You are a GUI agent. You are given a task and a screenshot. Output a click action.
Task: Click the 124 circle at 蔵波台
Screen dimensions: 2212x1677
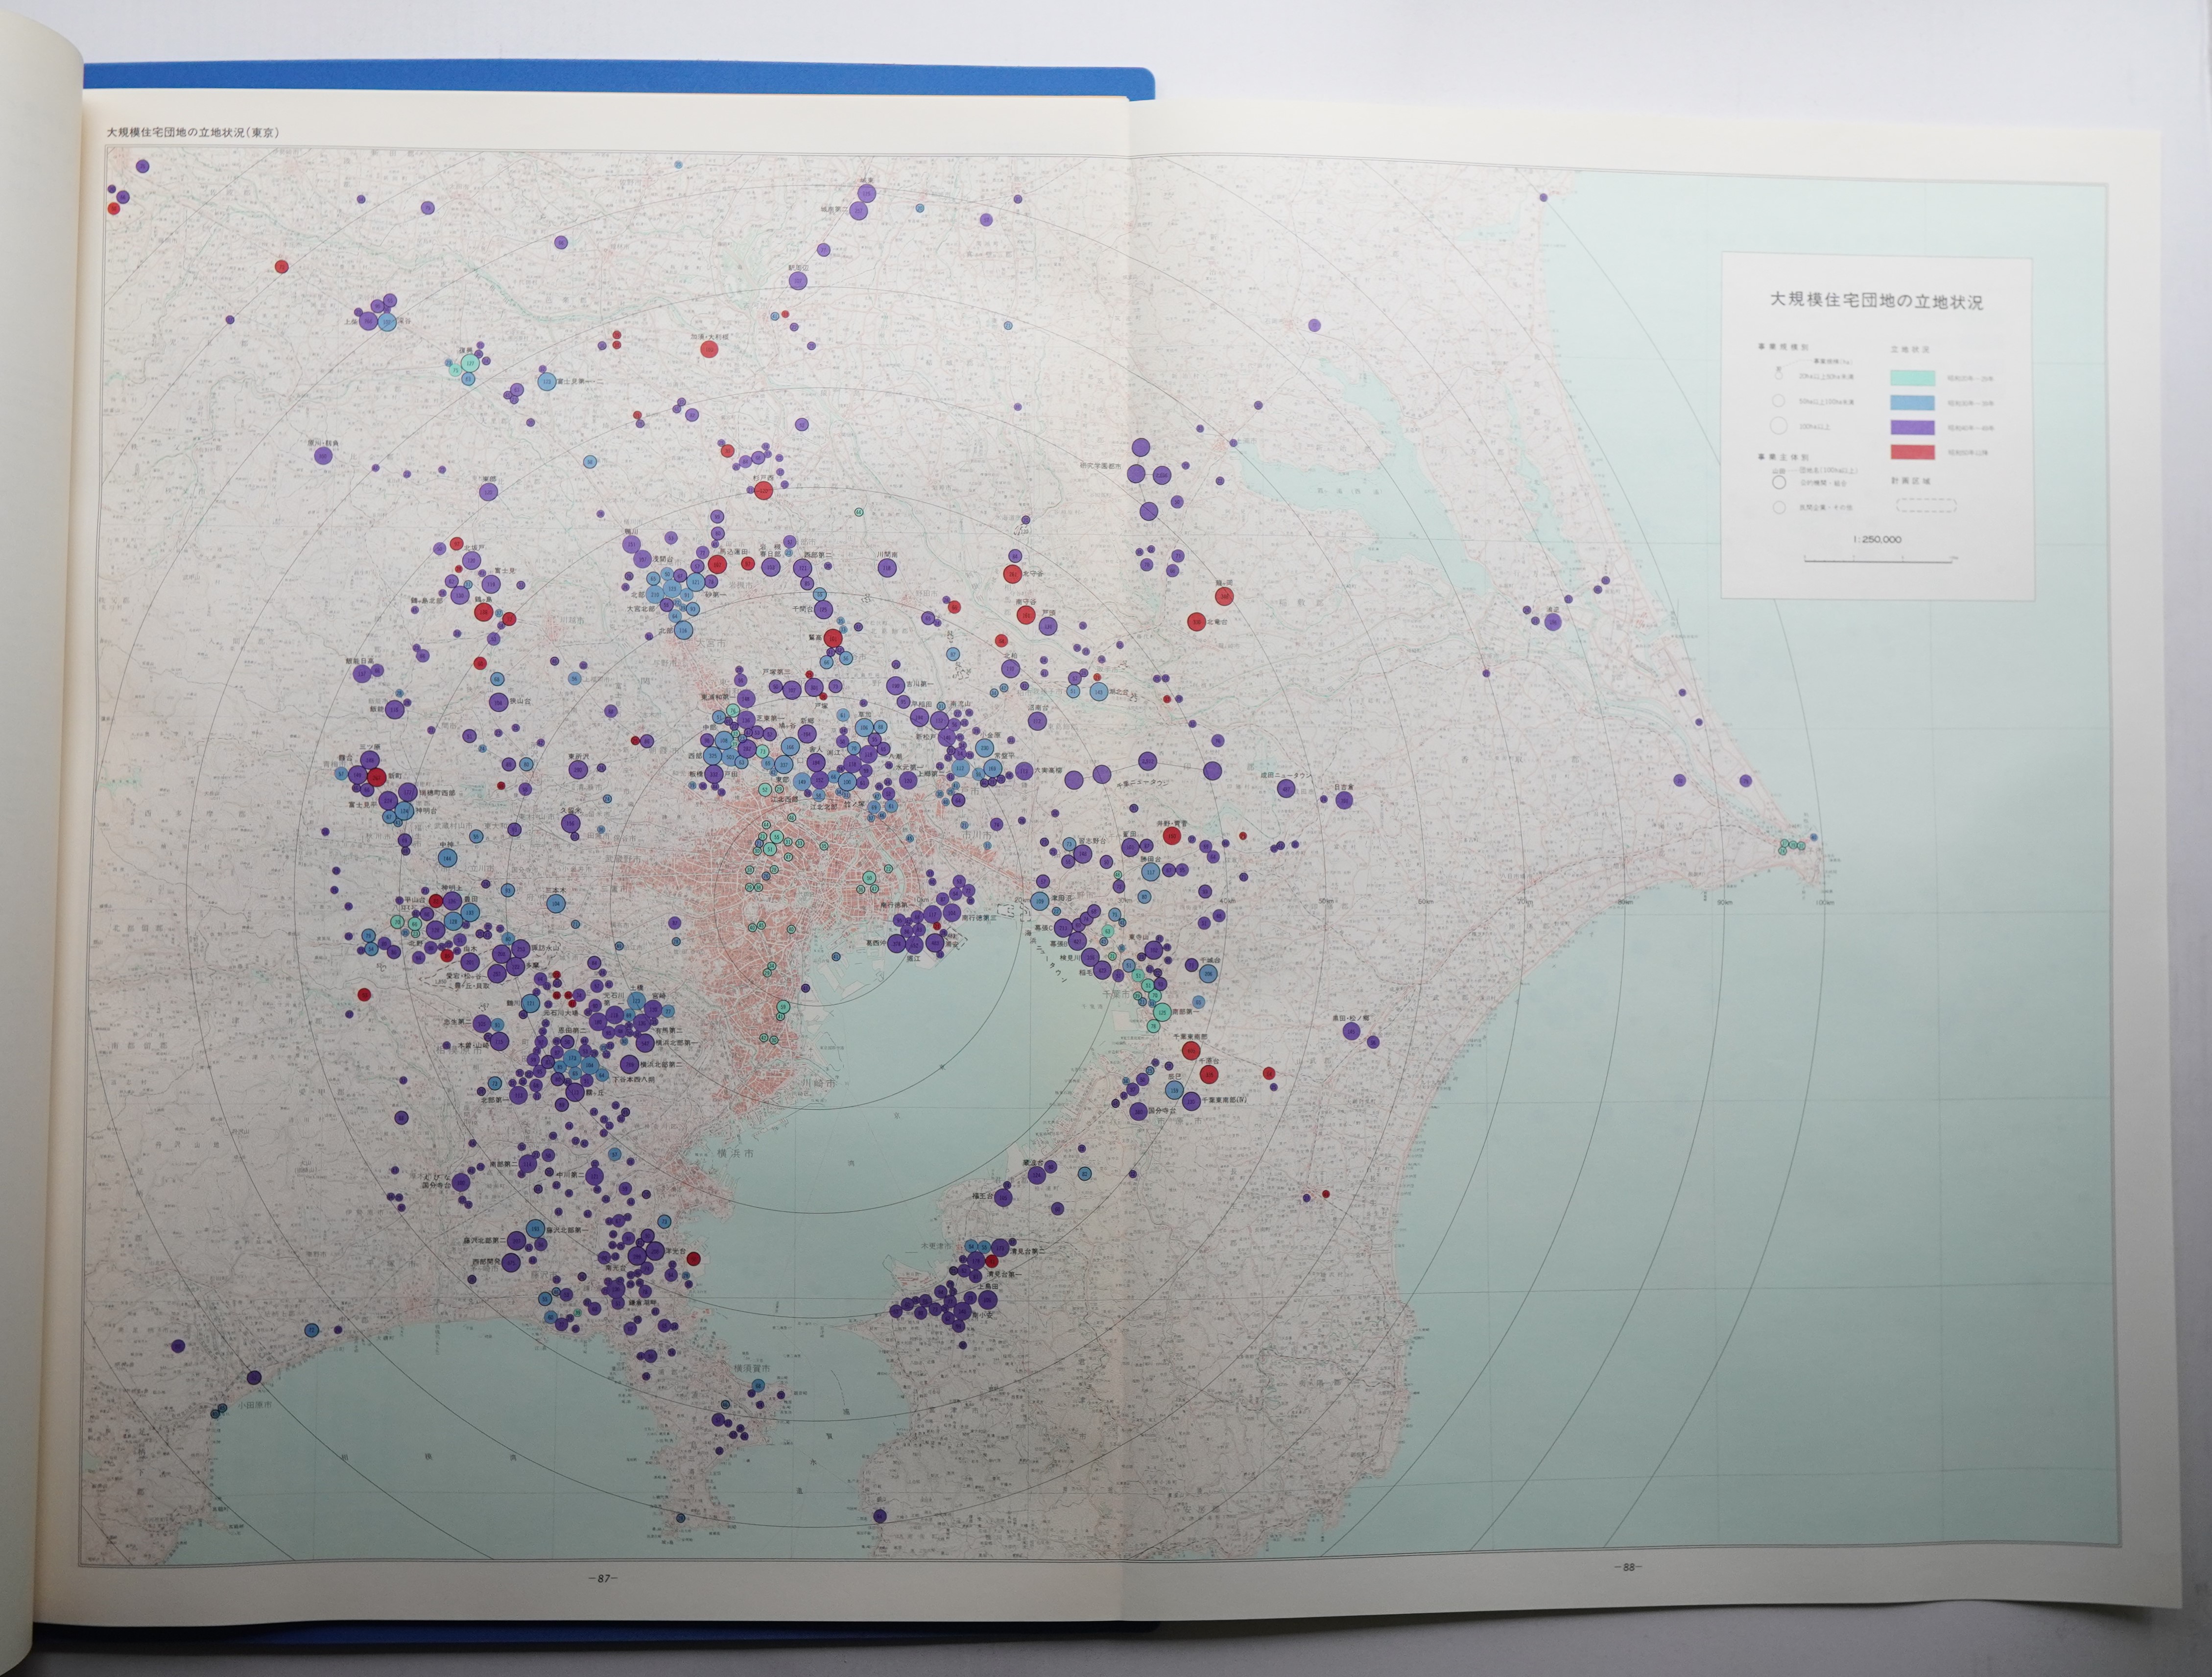click(x=1037, y=1176)
